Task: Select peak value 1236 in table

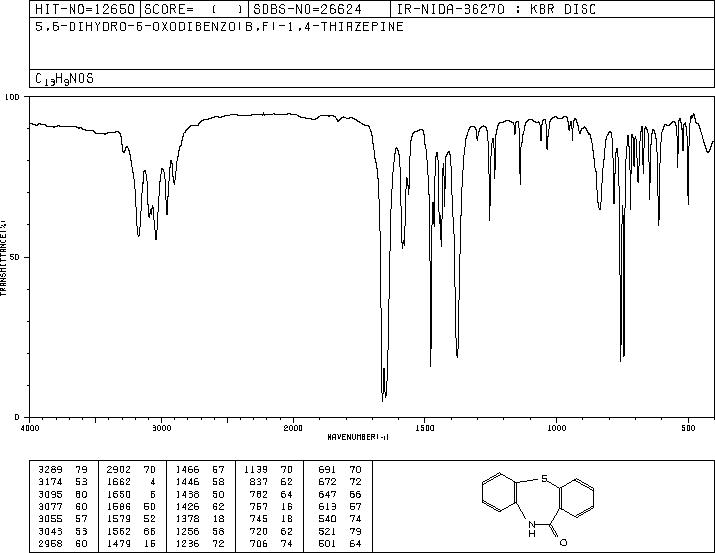Action: coord(187,543)
